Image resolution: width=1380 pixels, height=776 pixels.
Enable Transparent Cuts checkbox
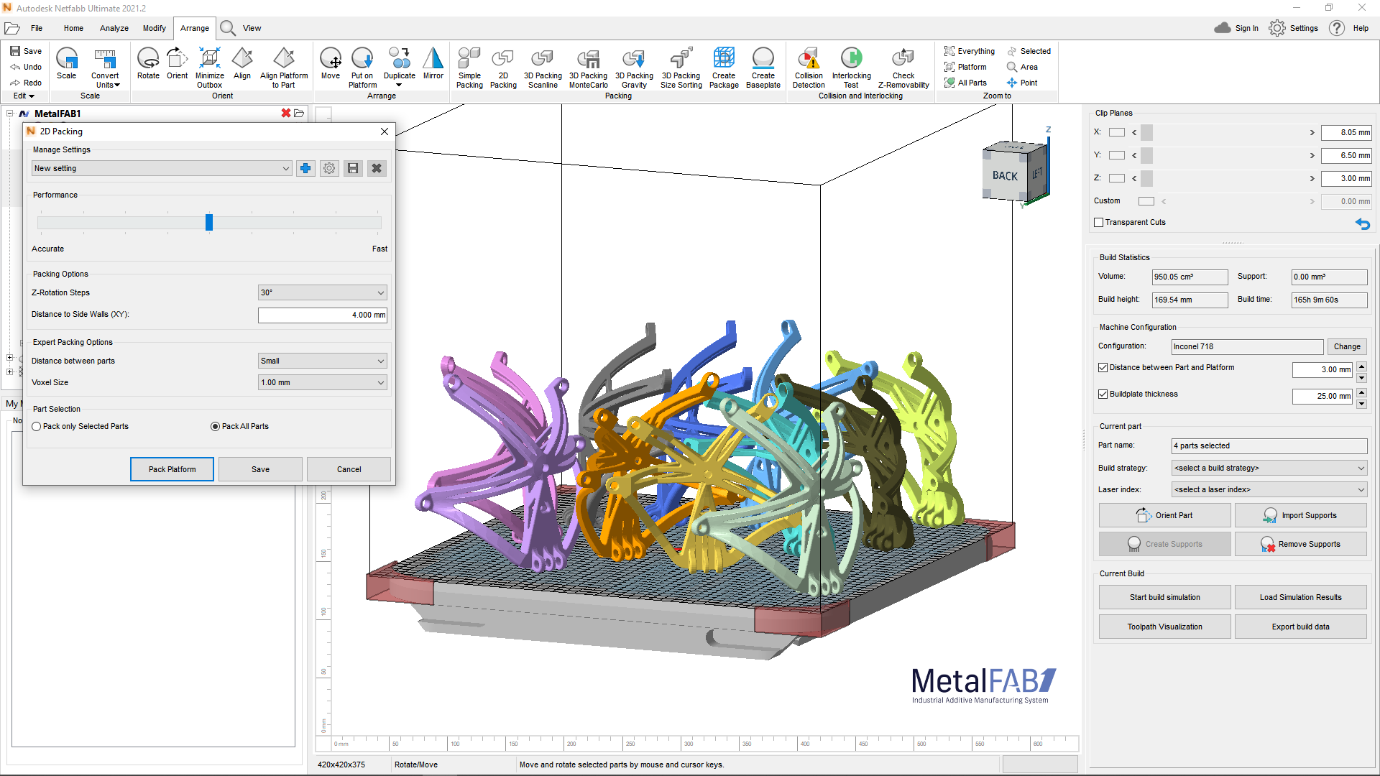(x=1099, y=222)
